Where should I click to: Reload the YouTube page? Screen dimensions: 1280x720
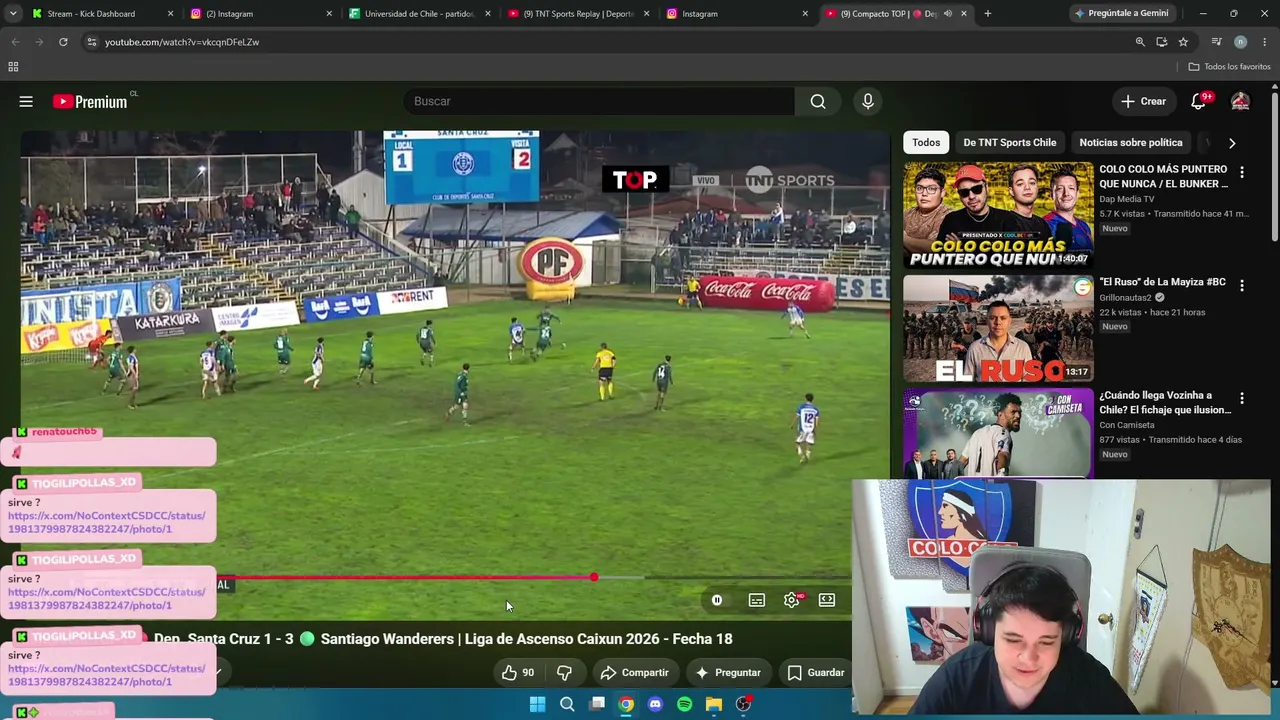(63, 42)
